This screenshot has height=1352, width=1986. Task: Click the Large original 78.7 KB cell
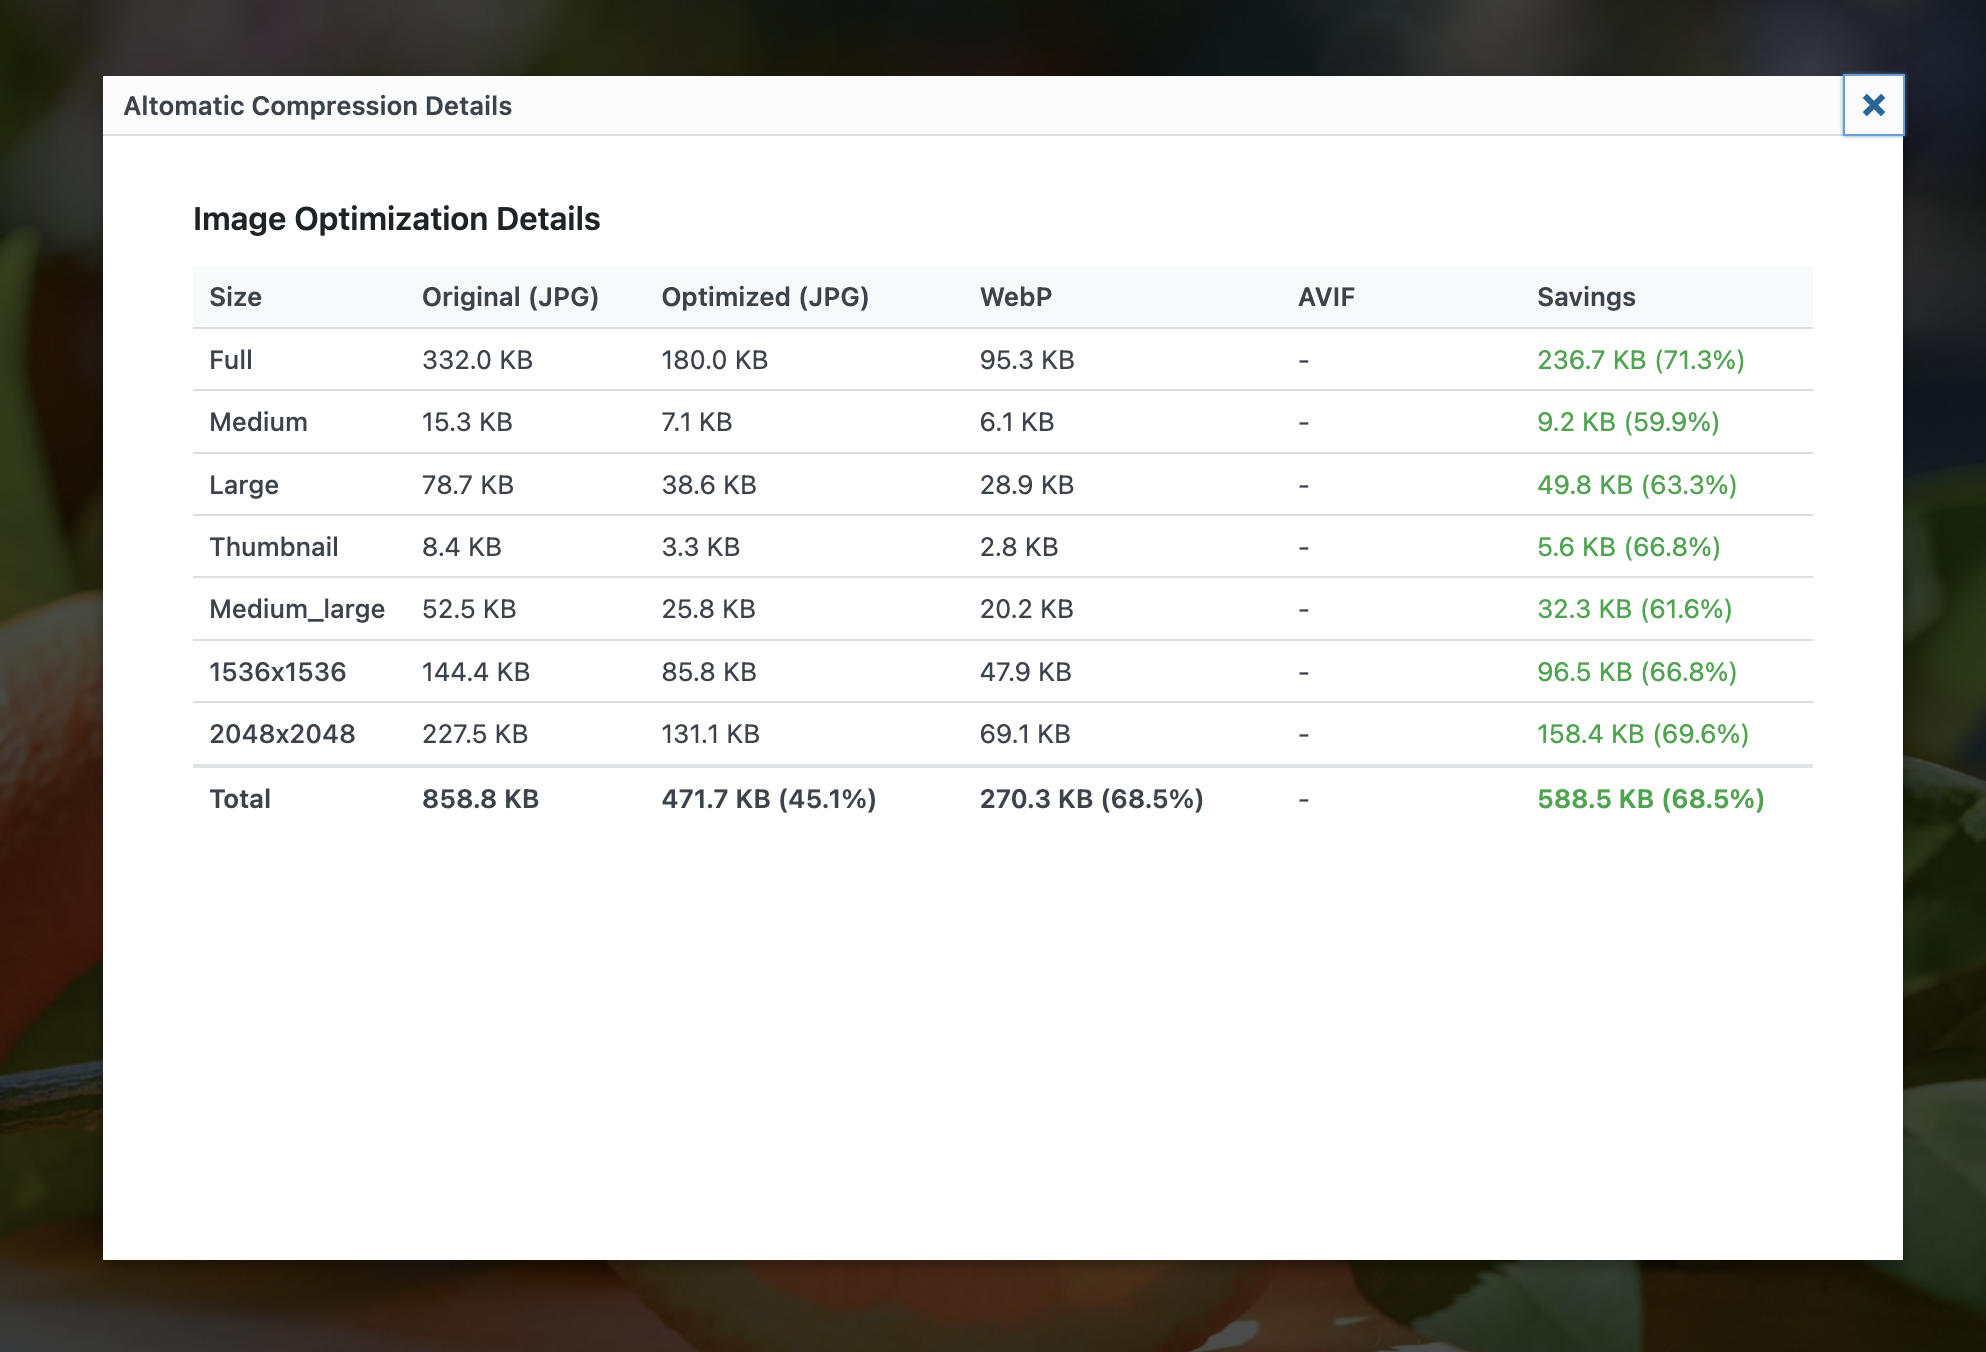click(x=467, y=485)
